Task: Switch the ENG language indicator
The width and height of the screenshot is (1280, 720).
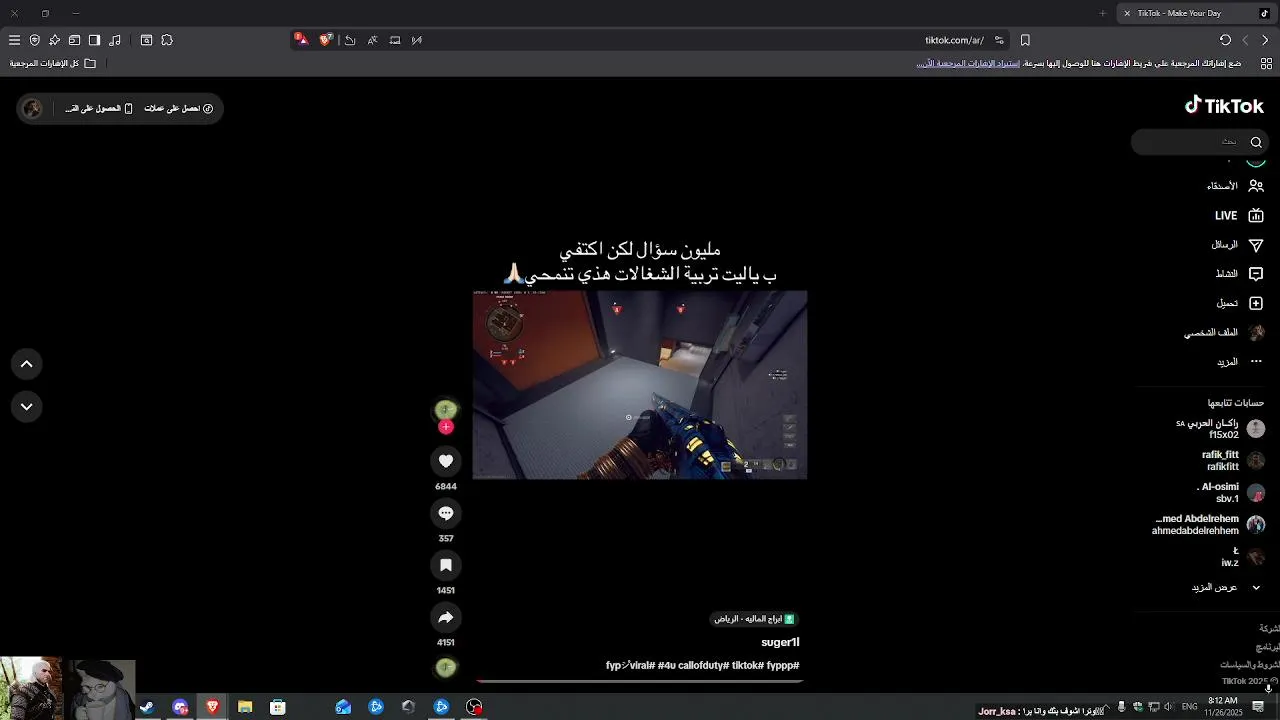Action: tap(1189, 707)
